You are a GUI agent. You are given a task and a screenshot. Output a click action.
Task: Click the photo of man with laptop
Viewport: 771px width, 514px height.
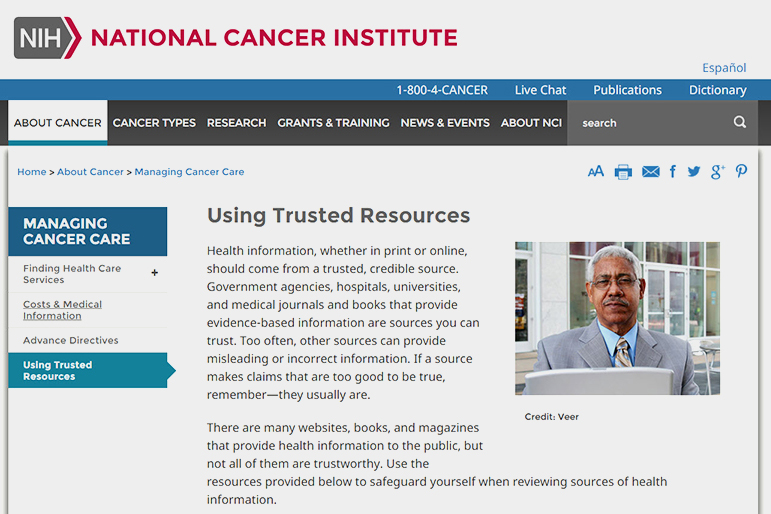pyautogui.click(x=617, y=318)
